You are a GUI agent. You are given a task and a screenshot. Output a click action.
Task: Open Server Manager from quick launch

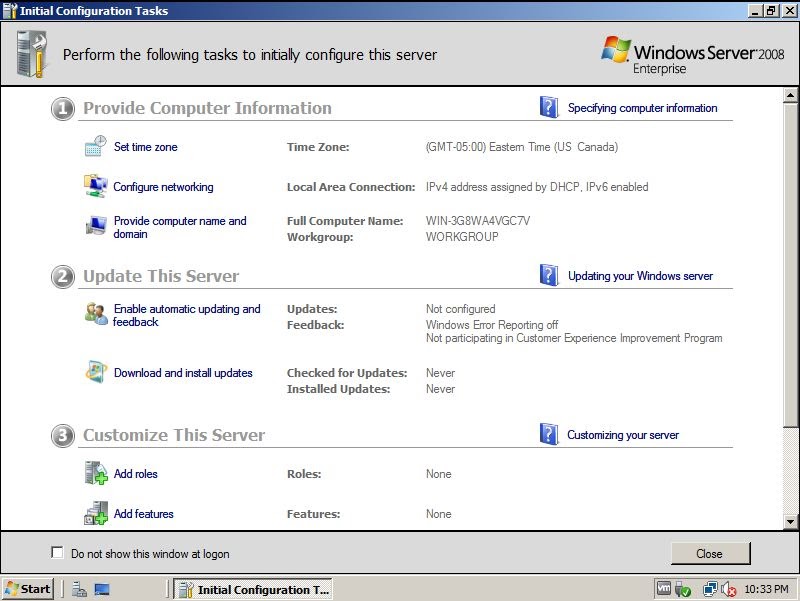(x=79, y=589)
